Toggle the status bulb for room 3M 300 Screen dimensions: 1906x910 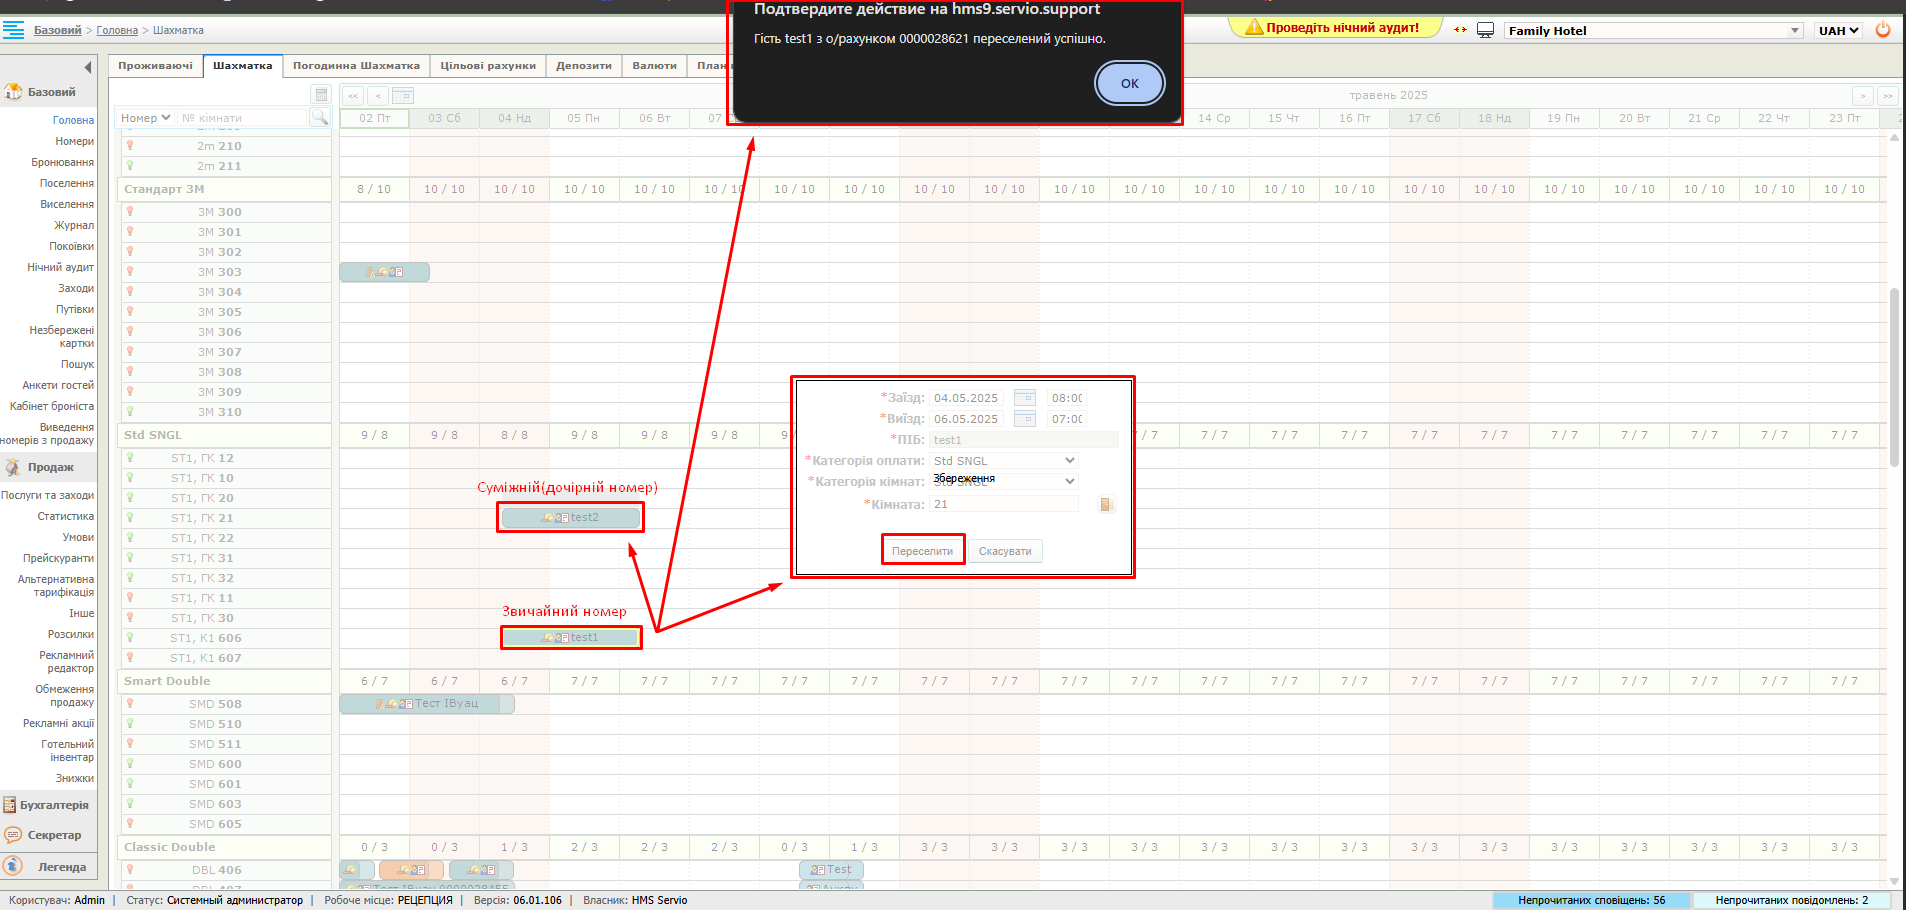(x=130, y=212)
